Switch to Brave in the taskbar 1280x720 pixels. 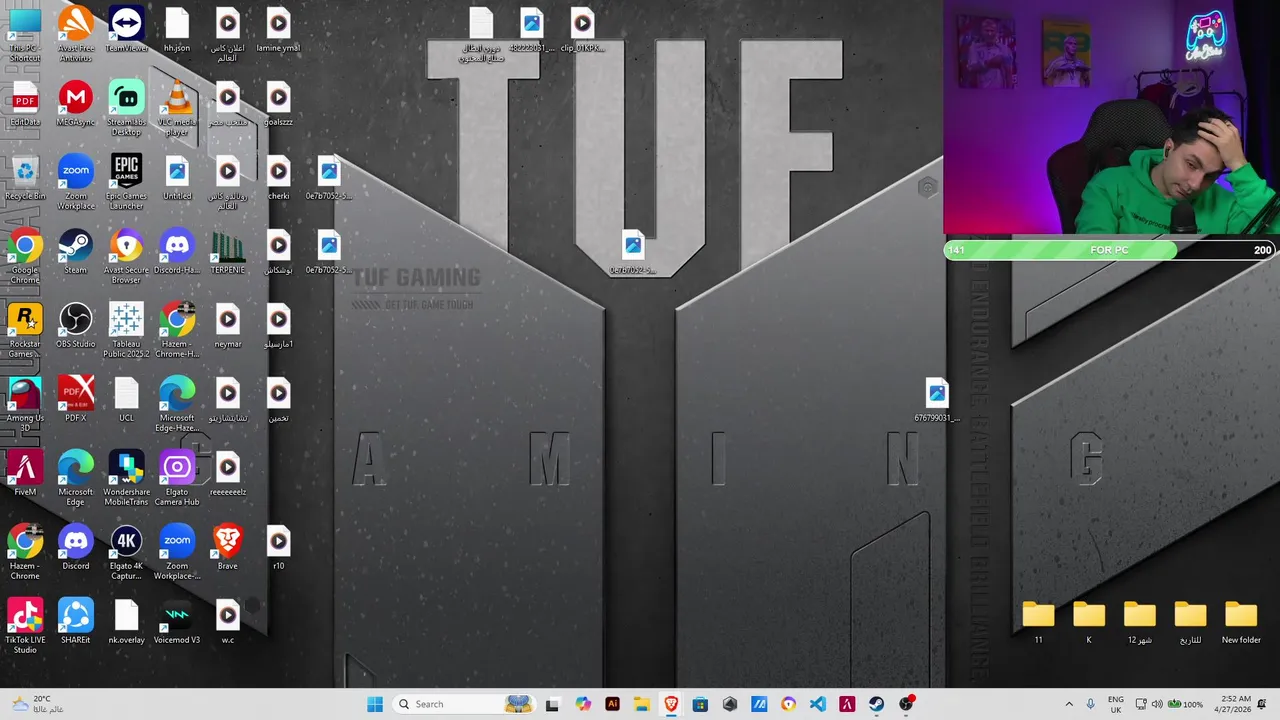[x=671, y=704]
